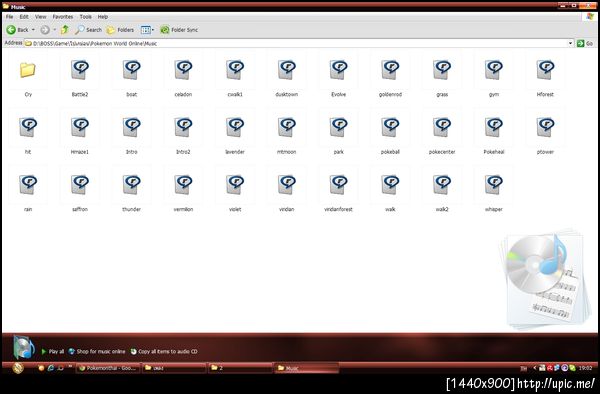
Task: Select the walk music file
Action: [x=390, y=185]
